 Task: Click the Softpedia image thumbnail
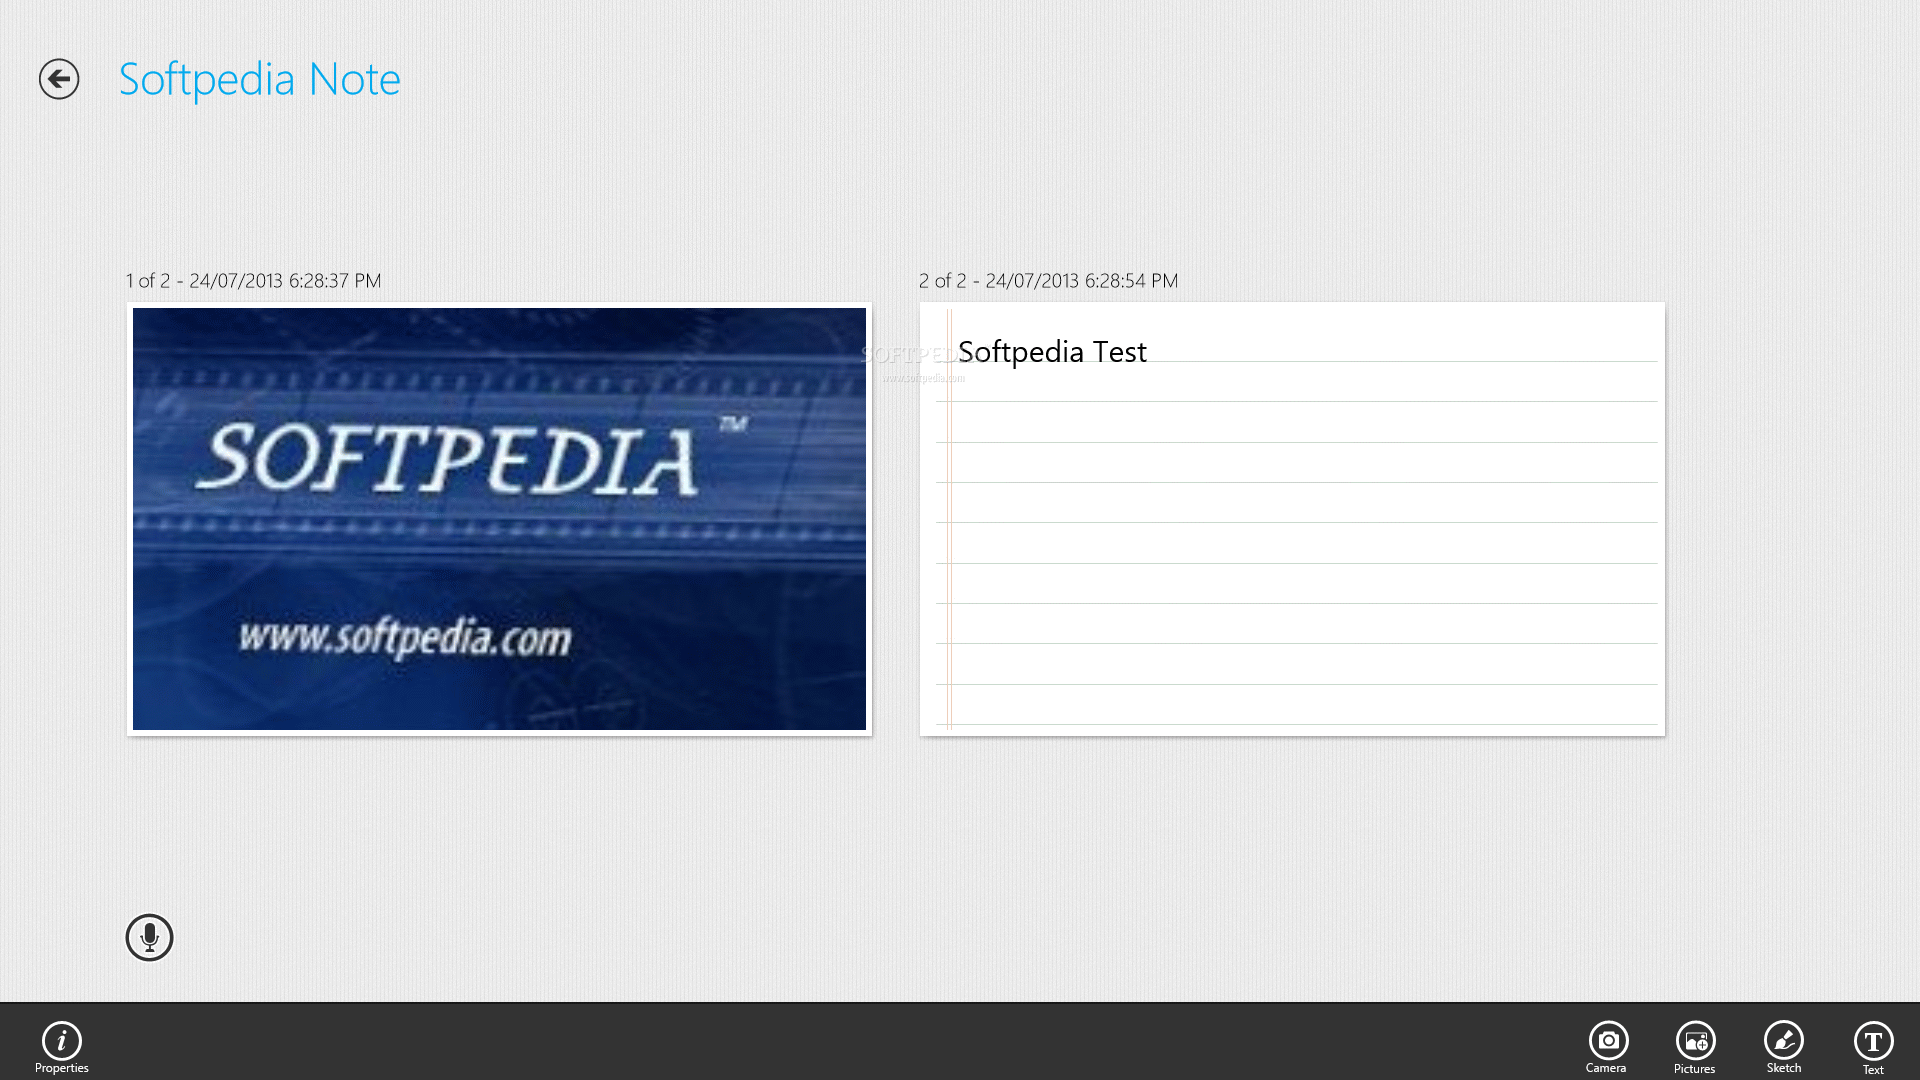[x=498, y=517]
